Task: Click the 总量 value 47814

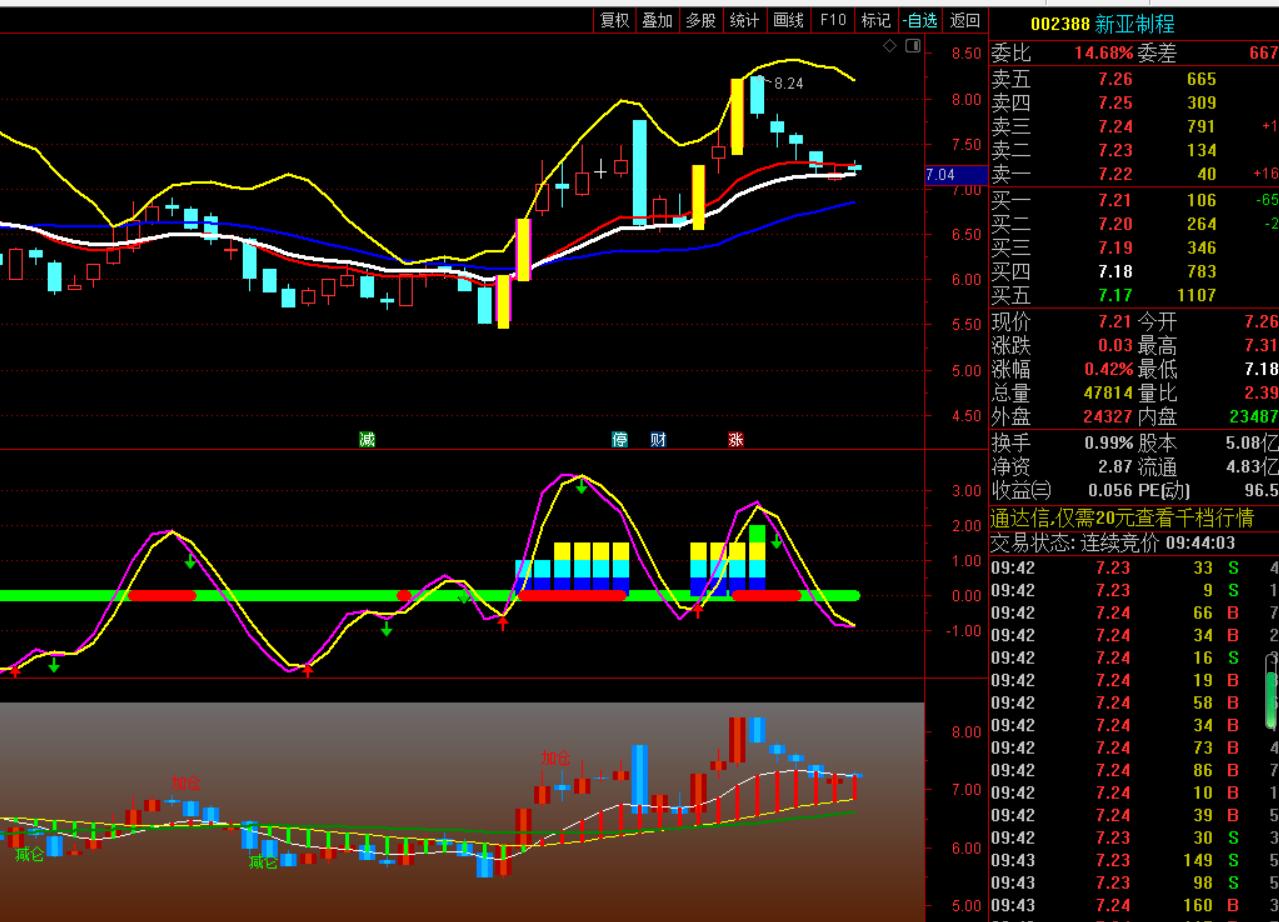Action: (1108, 393)
